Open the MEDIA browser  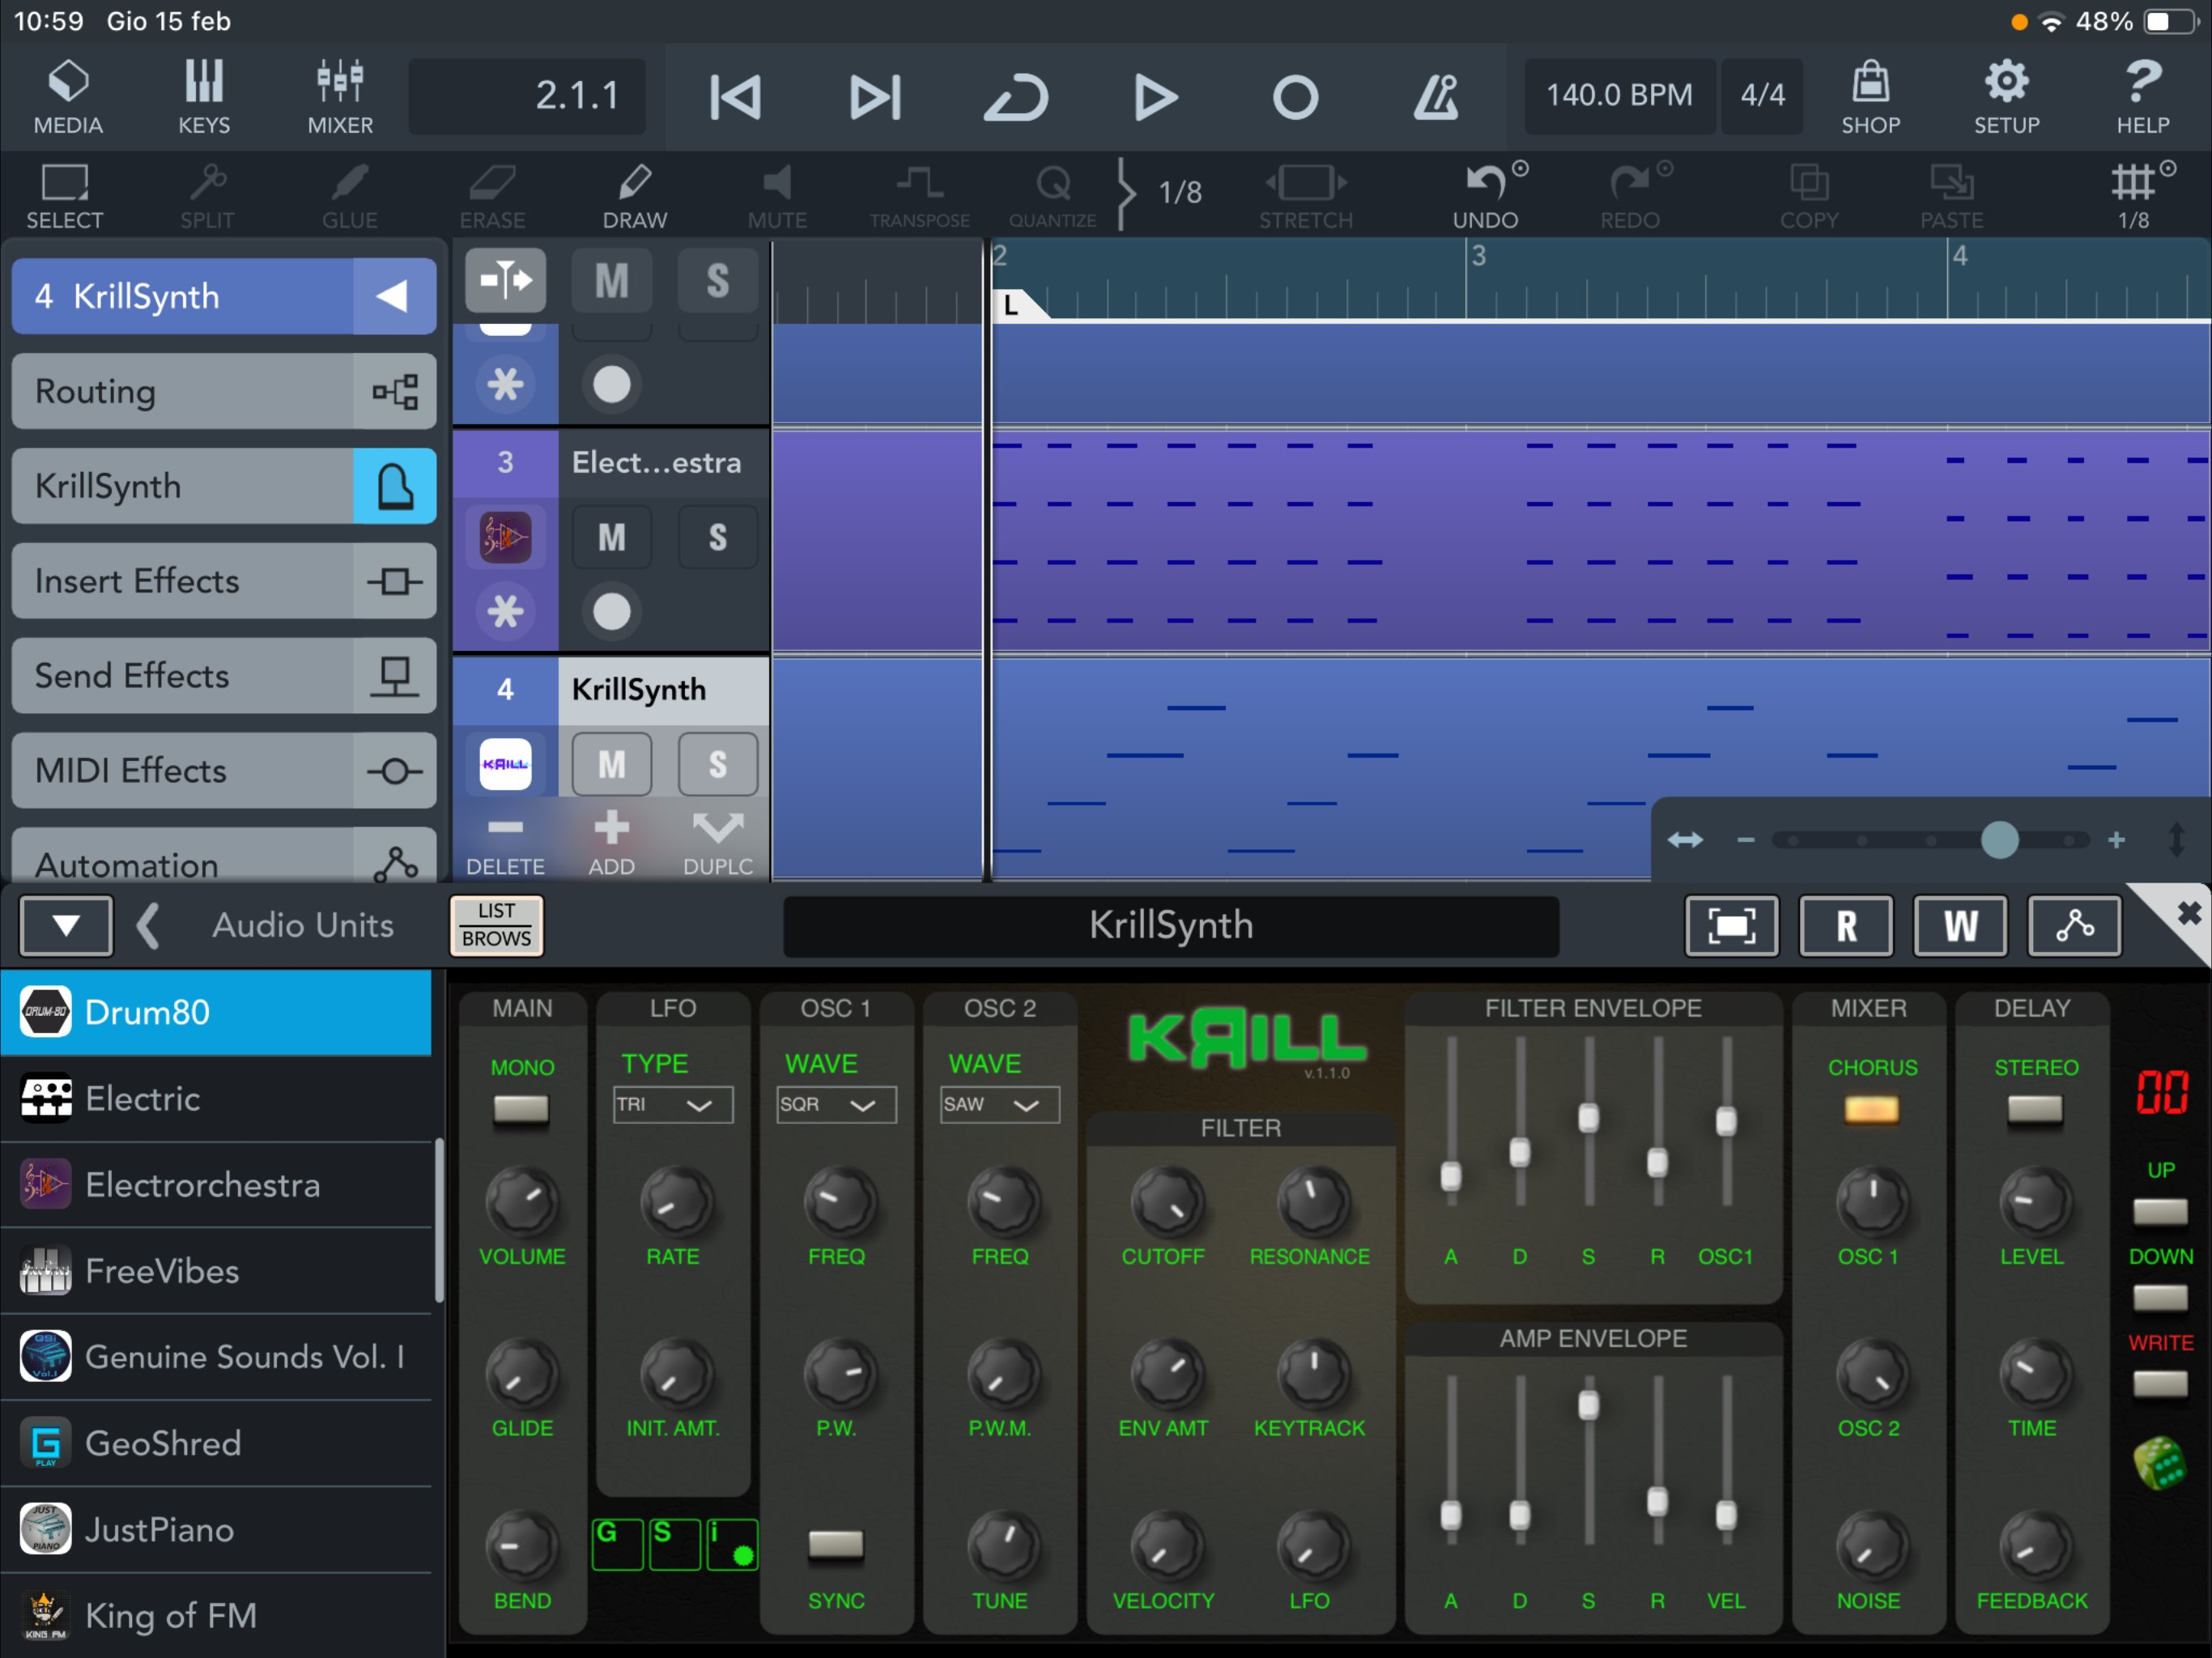point(68,97)
